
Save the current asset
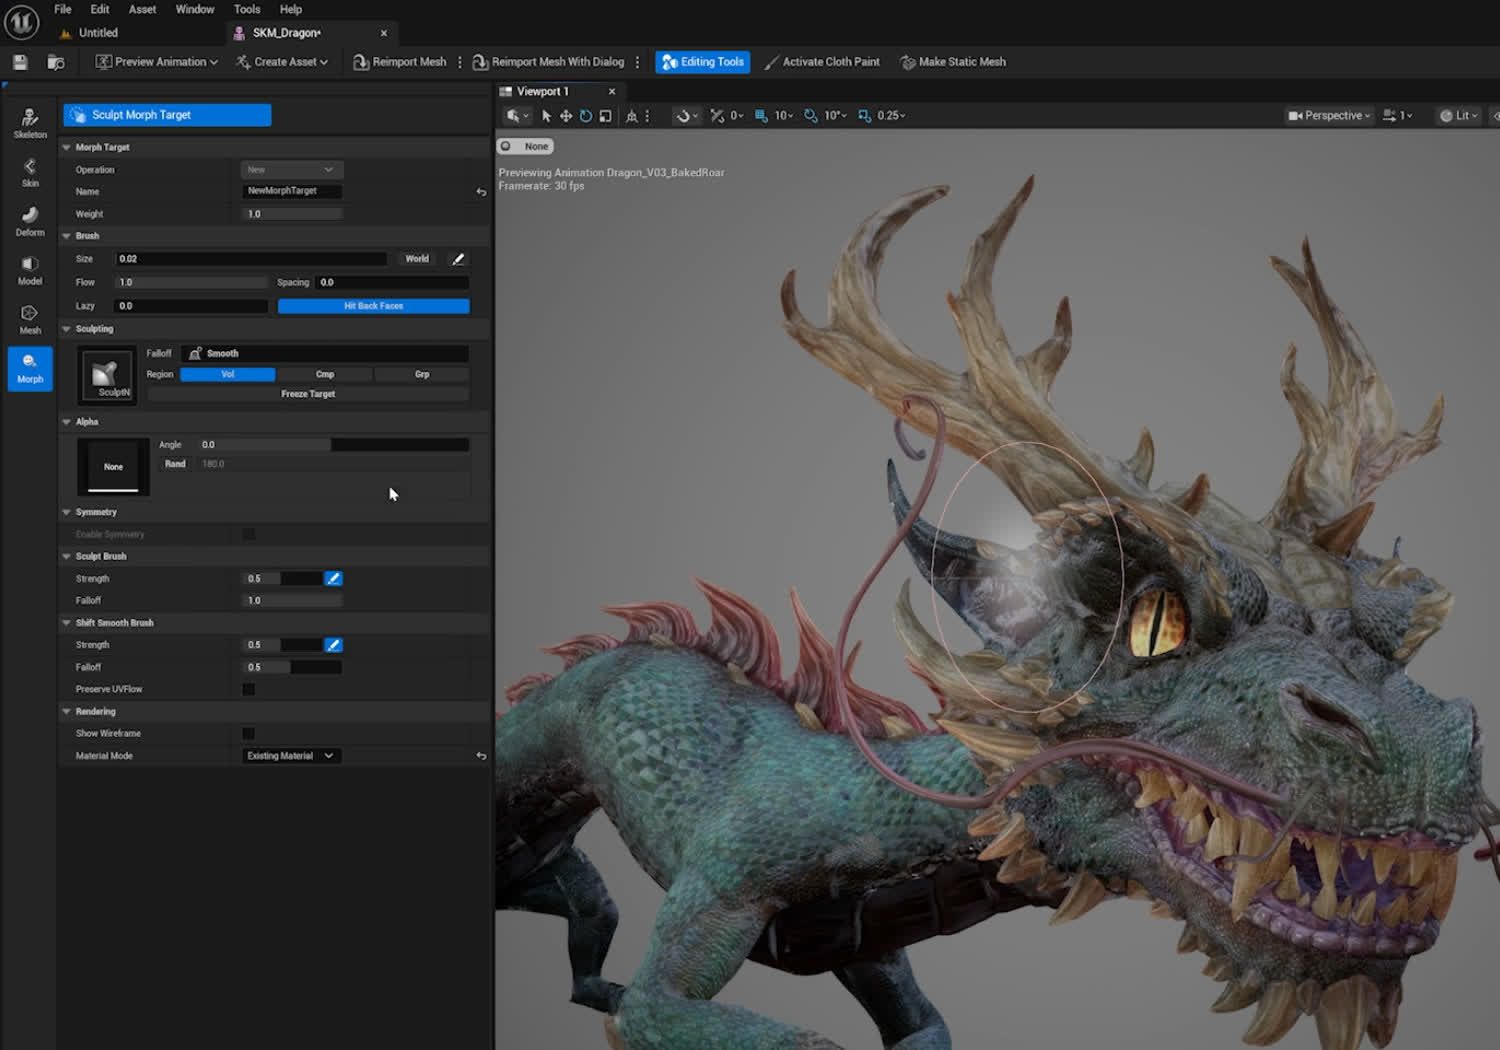click(19, 61)
